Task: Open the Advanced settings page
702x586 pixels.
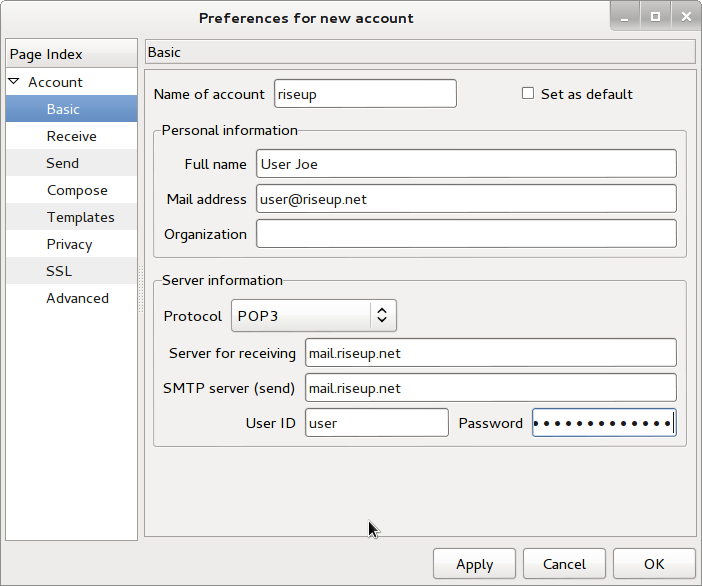Action: [77, 298]
